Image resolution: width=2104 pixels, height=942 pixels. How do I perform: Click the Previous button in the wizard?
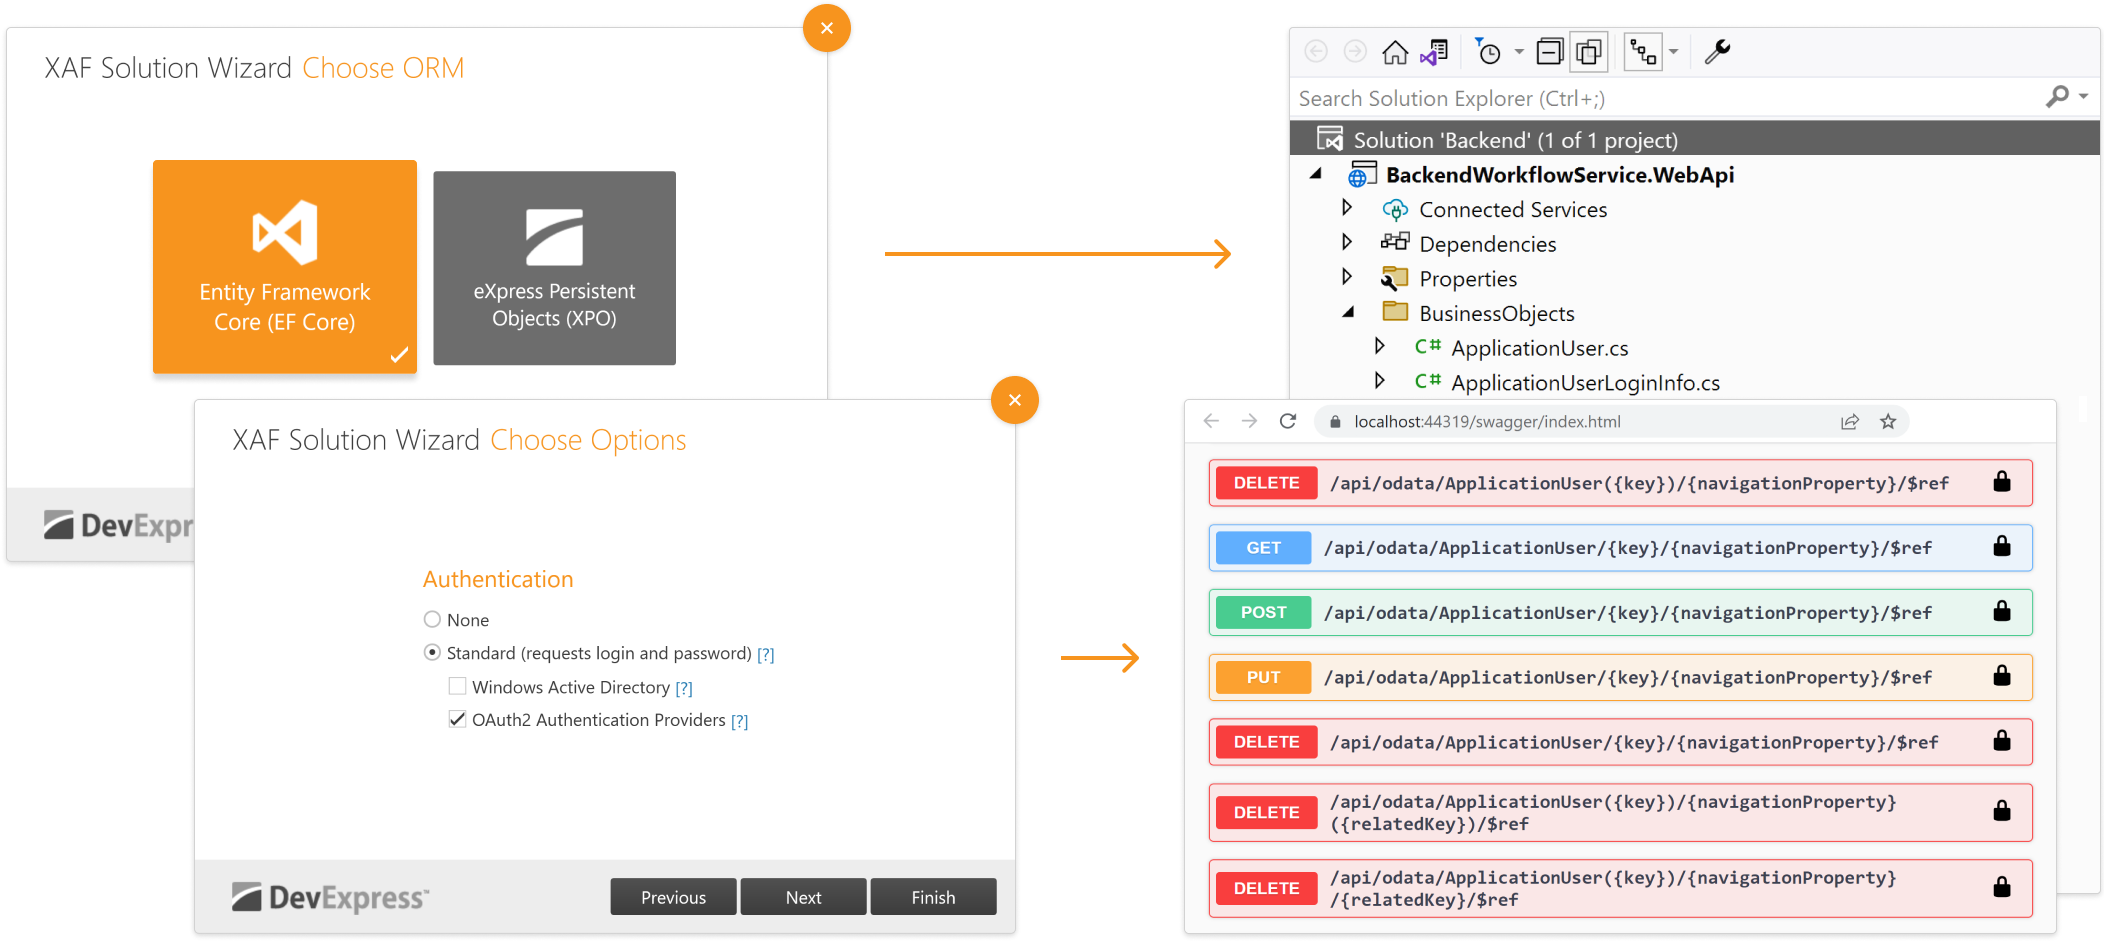click(673, 896)
